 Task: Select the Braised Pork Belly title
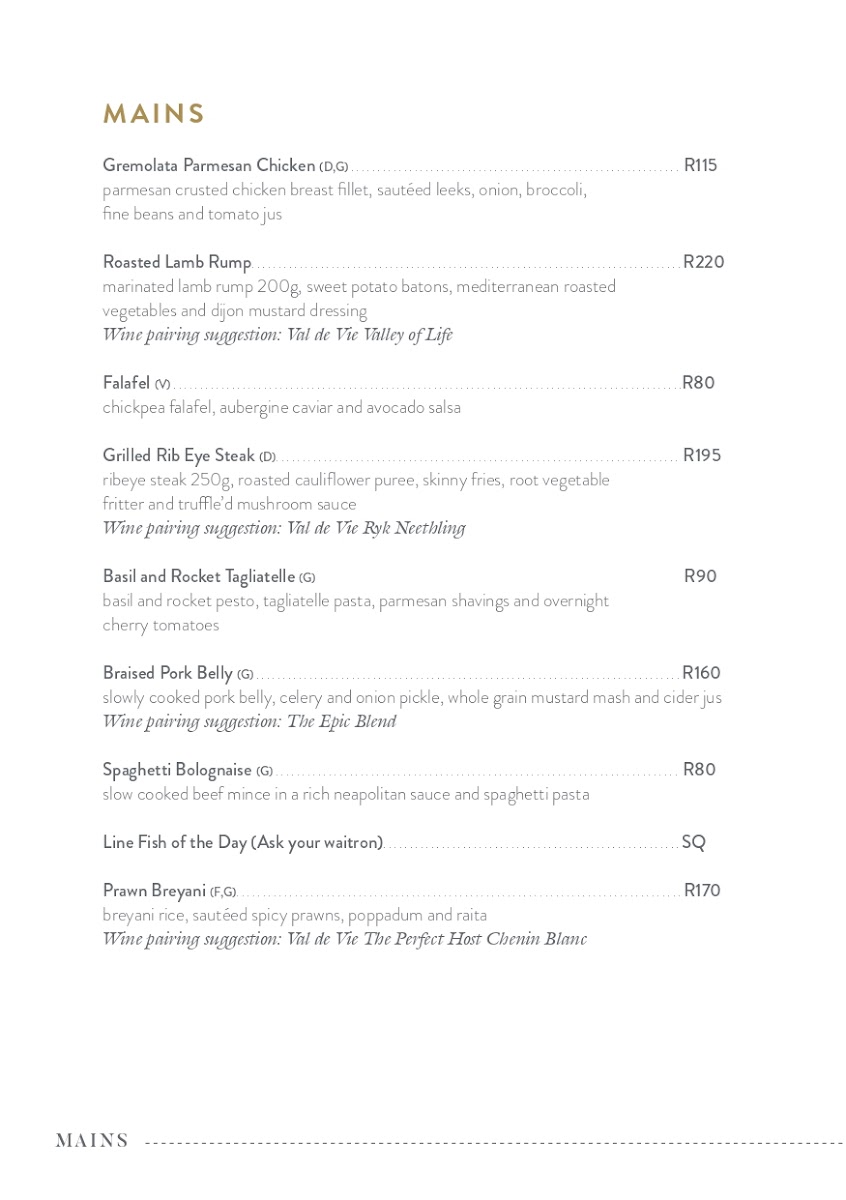[x=168, y=674]
